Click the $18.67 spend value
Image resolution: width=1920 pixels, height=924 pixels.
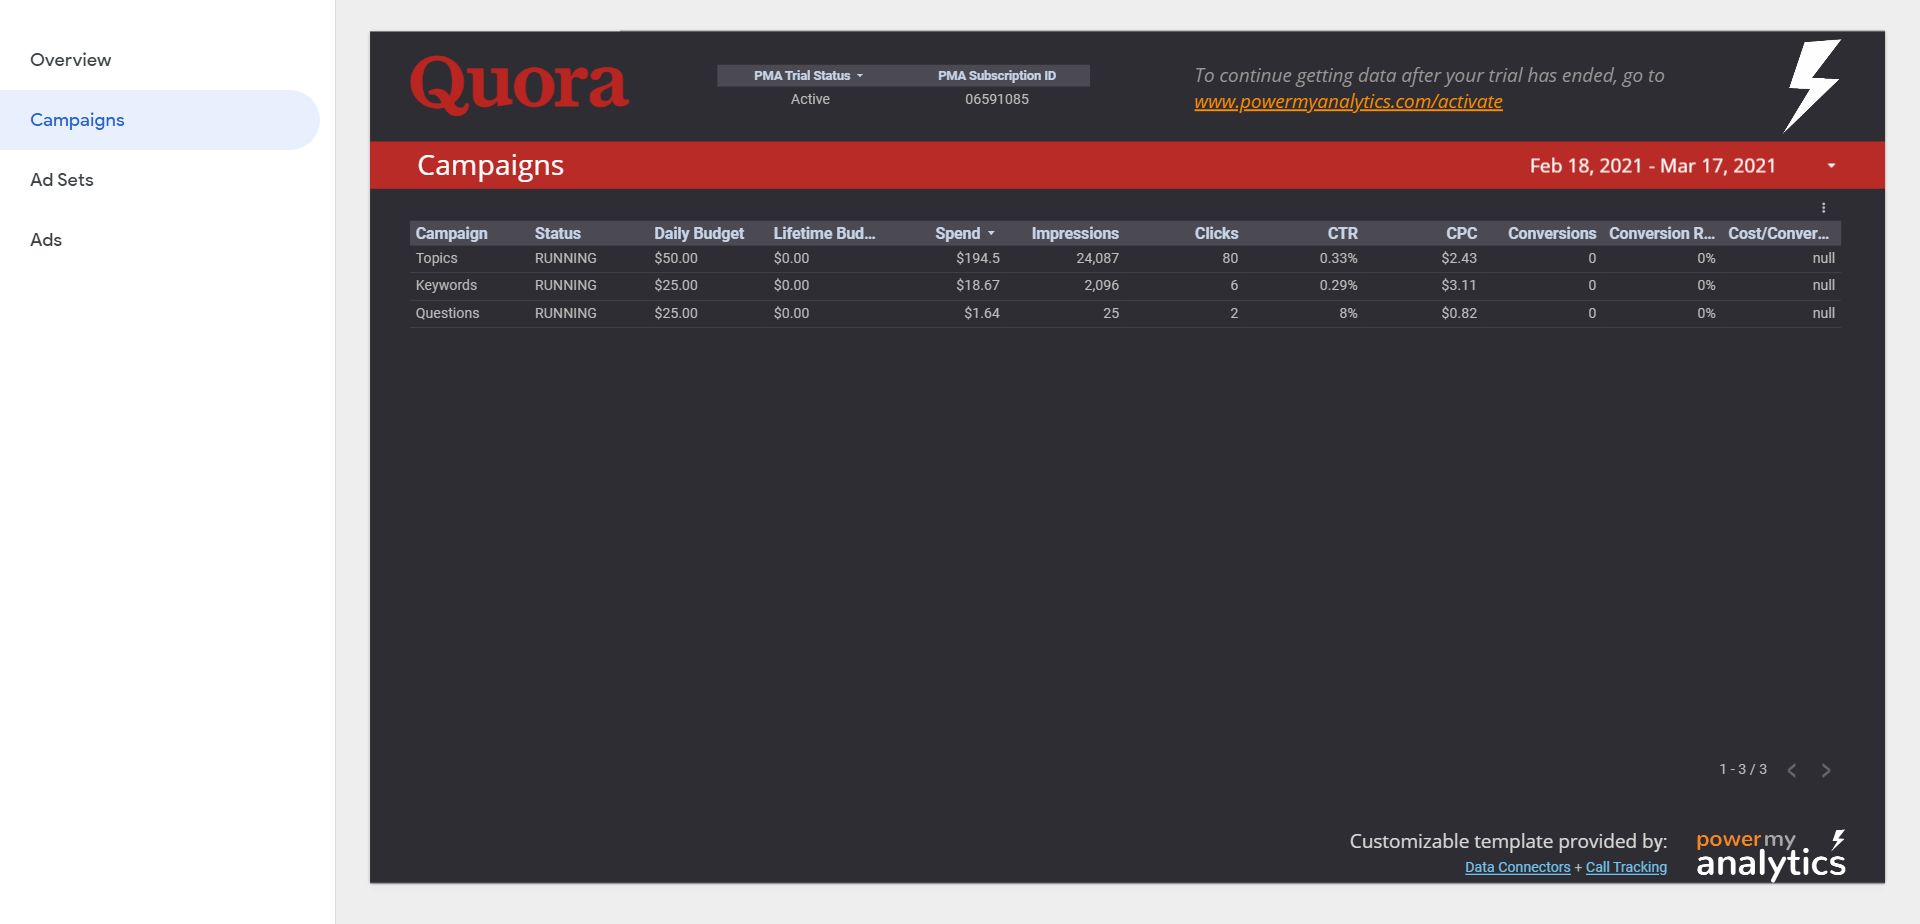click(x=977, y=285)
